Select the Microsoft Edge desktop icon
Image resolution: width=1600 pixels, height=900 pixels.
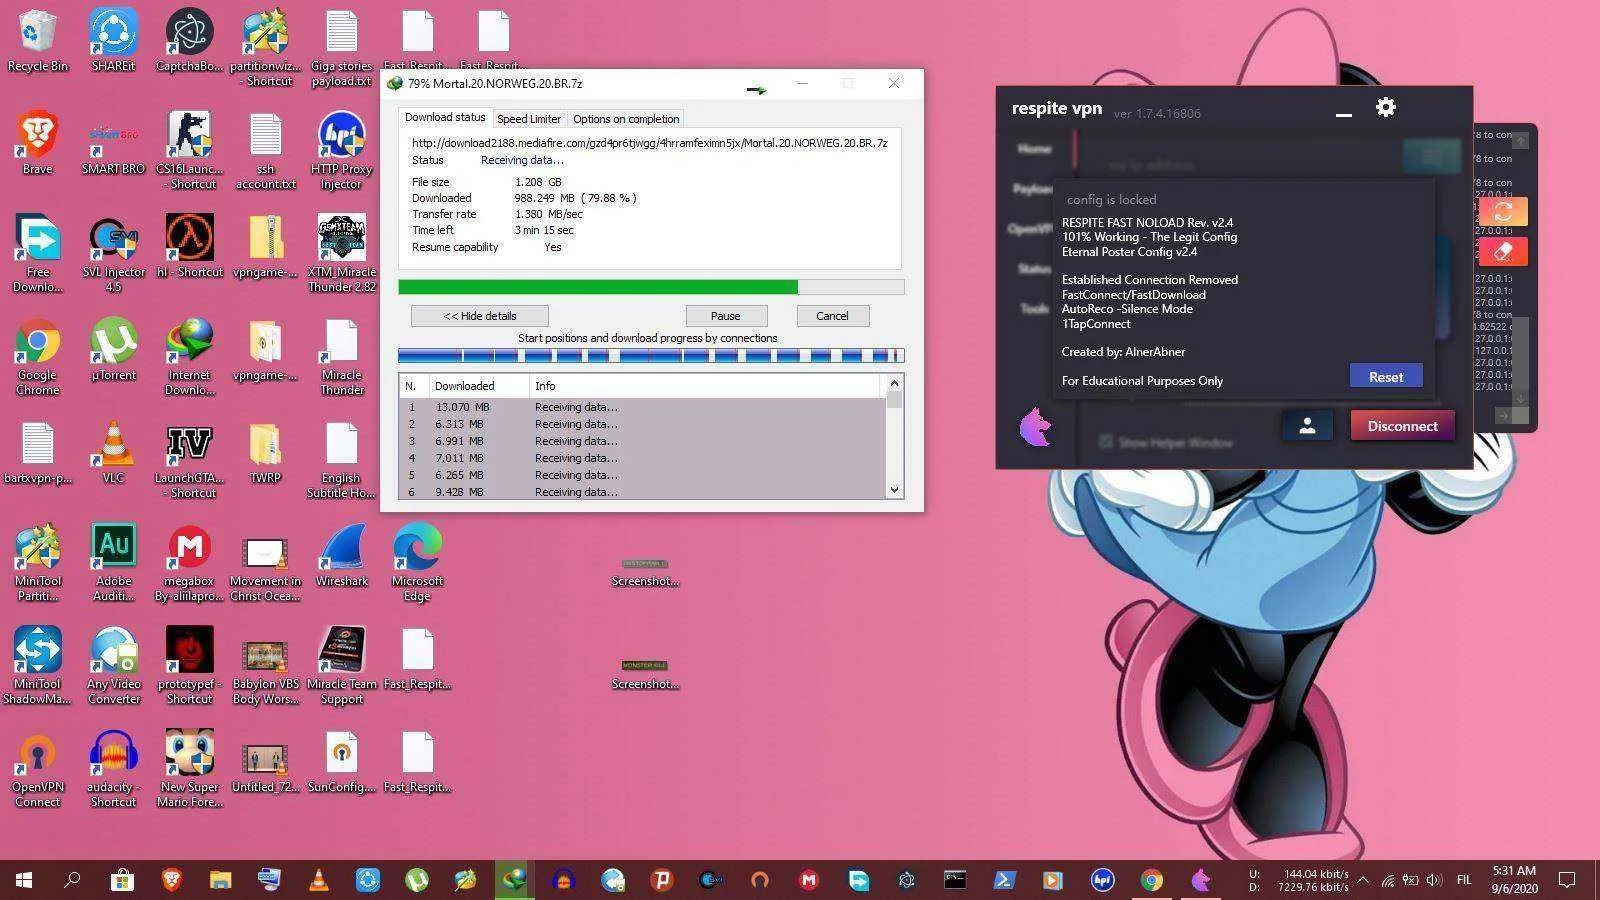click(x=417, y=562)
